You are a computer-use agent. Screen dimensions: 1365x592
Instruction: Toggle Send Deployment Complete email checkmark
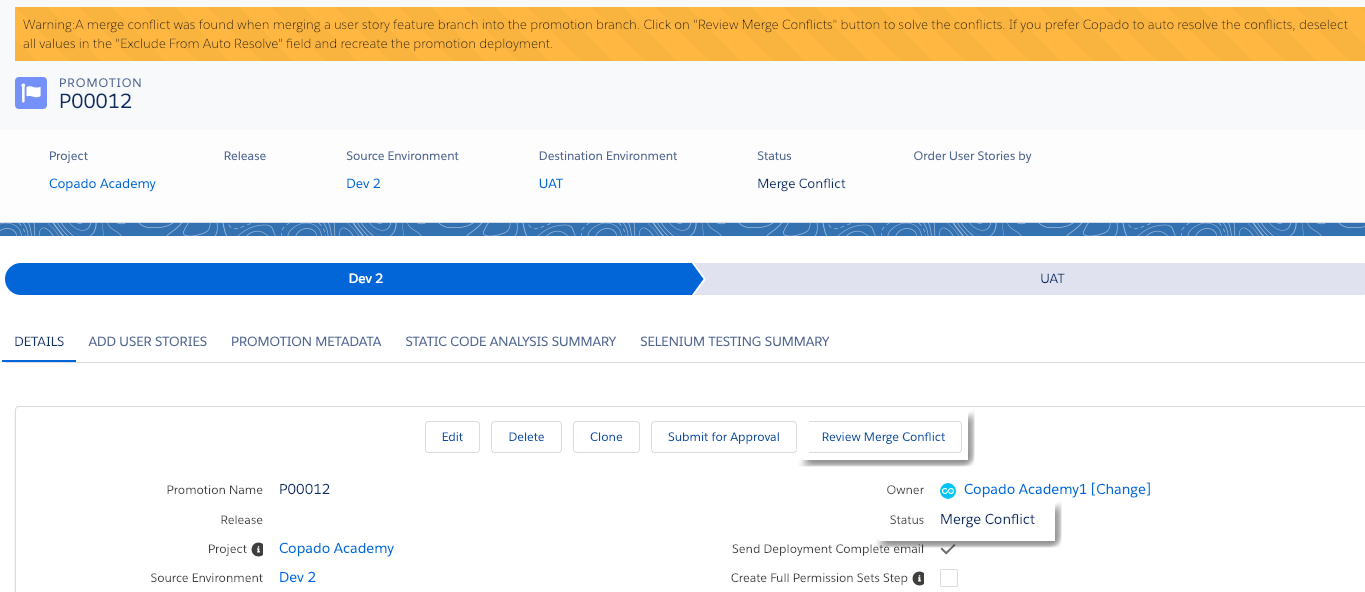tap(948, 548)
